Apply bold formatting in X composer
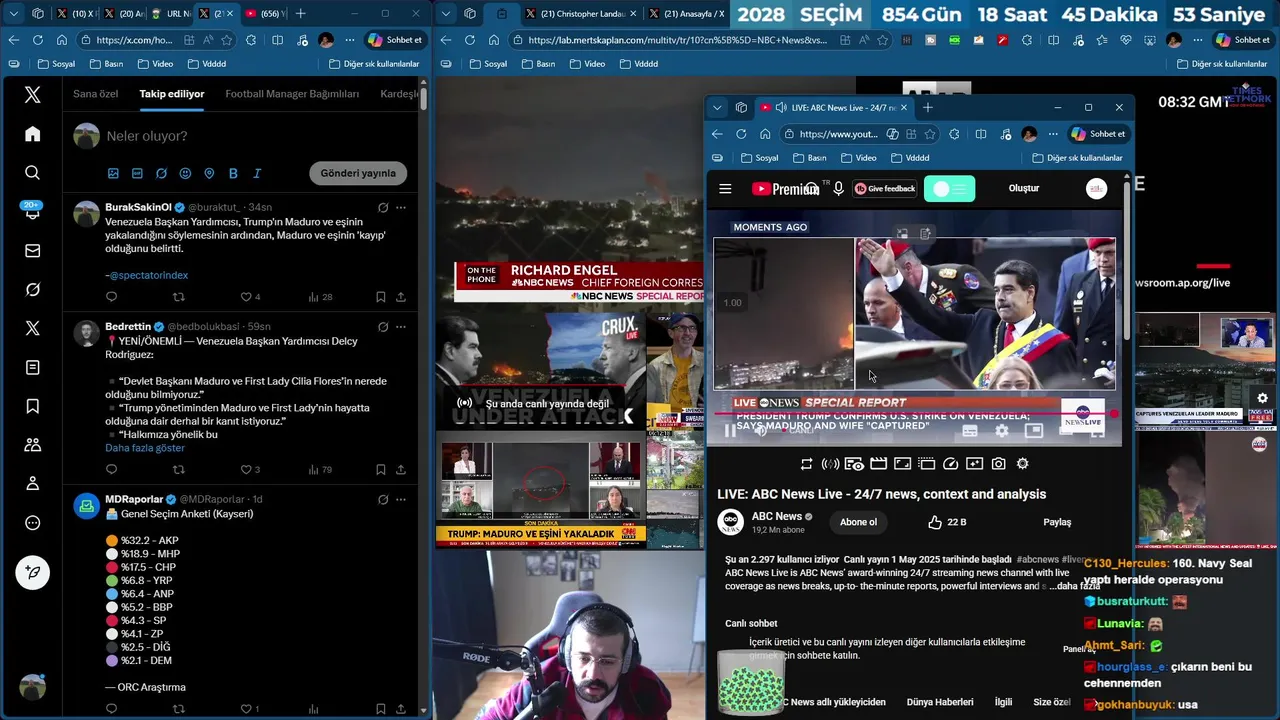 (x=233, y=173)
